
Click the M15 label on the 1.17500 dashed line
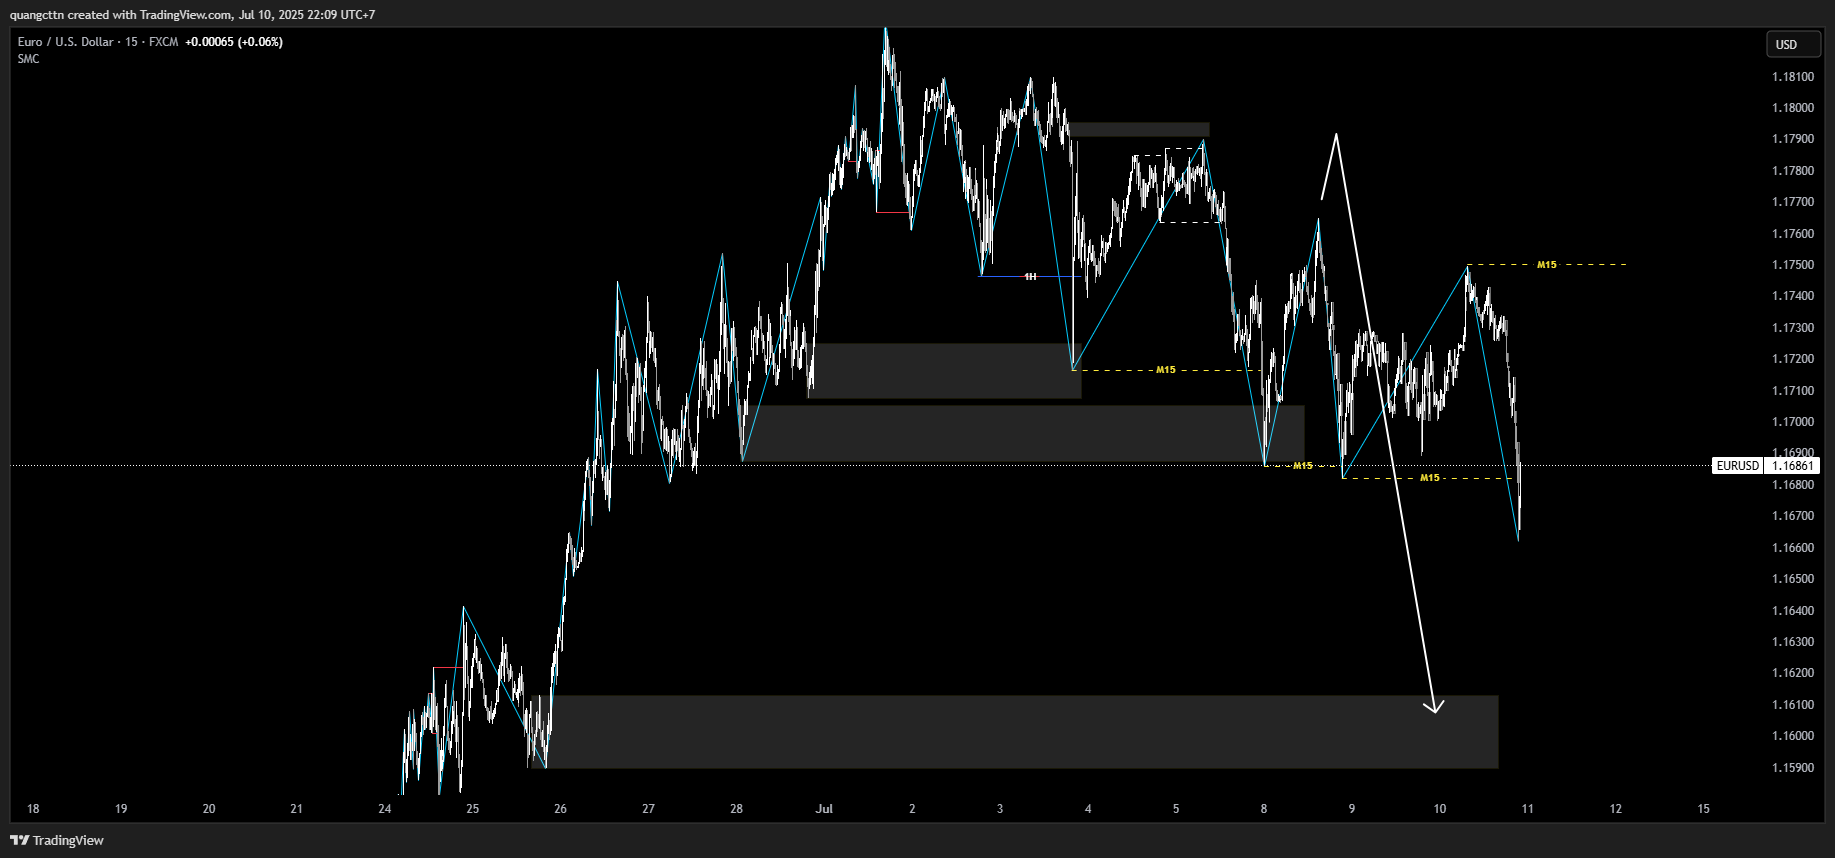(1547, 265)
